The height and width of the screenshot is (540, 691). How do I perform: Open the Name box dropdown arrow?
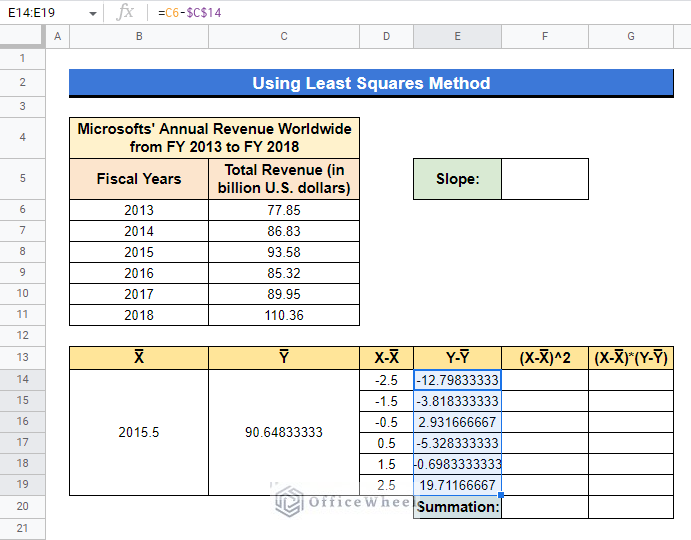pos(93,13)
